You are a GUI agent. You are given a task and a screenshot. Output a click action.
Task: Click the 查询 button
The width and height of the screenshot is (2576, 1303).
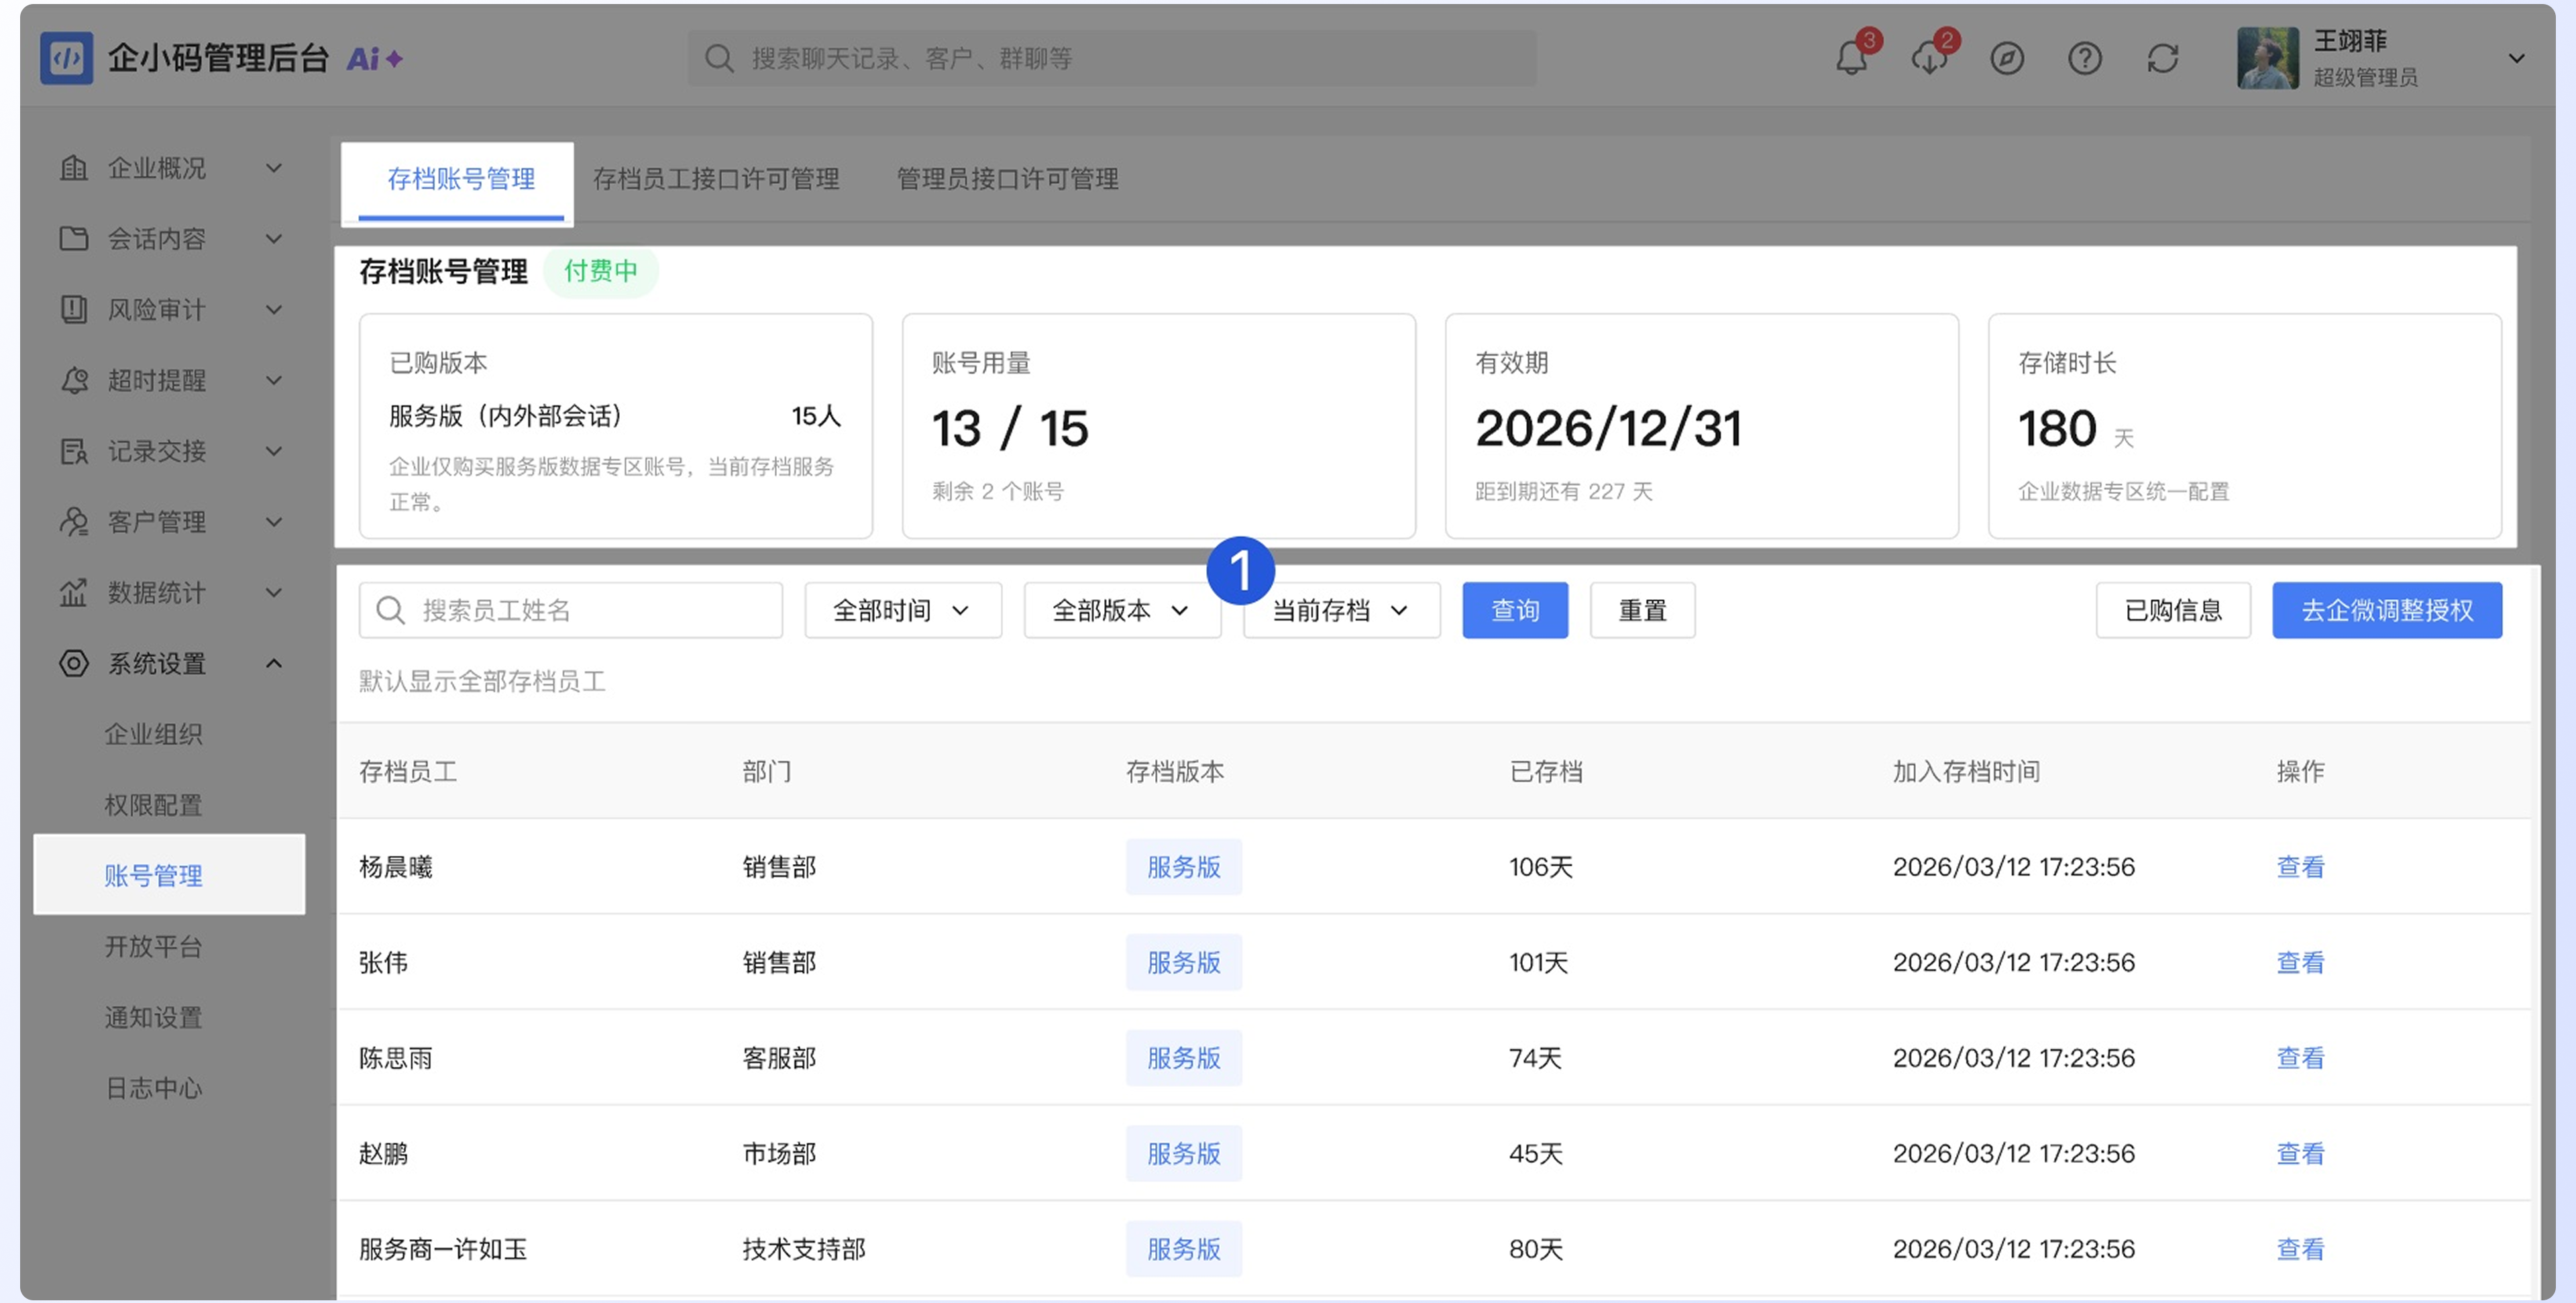point(1515,610)
